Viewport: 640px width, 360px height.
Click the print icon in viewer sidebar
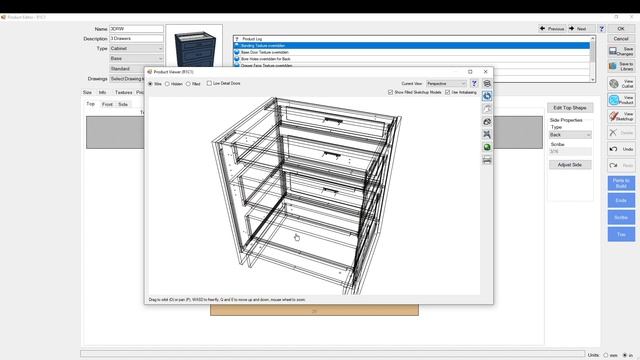coord(487,160)
